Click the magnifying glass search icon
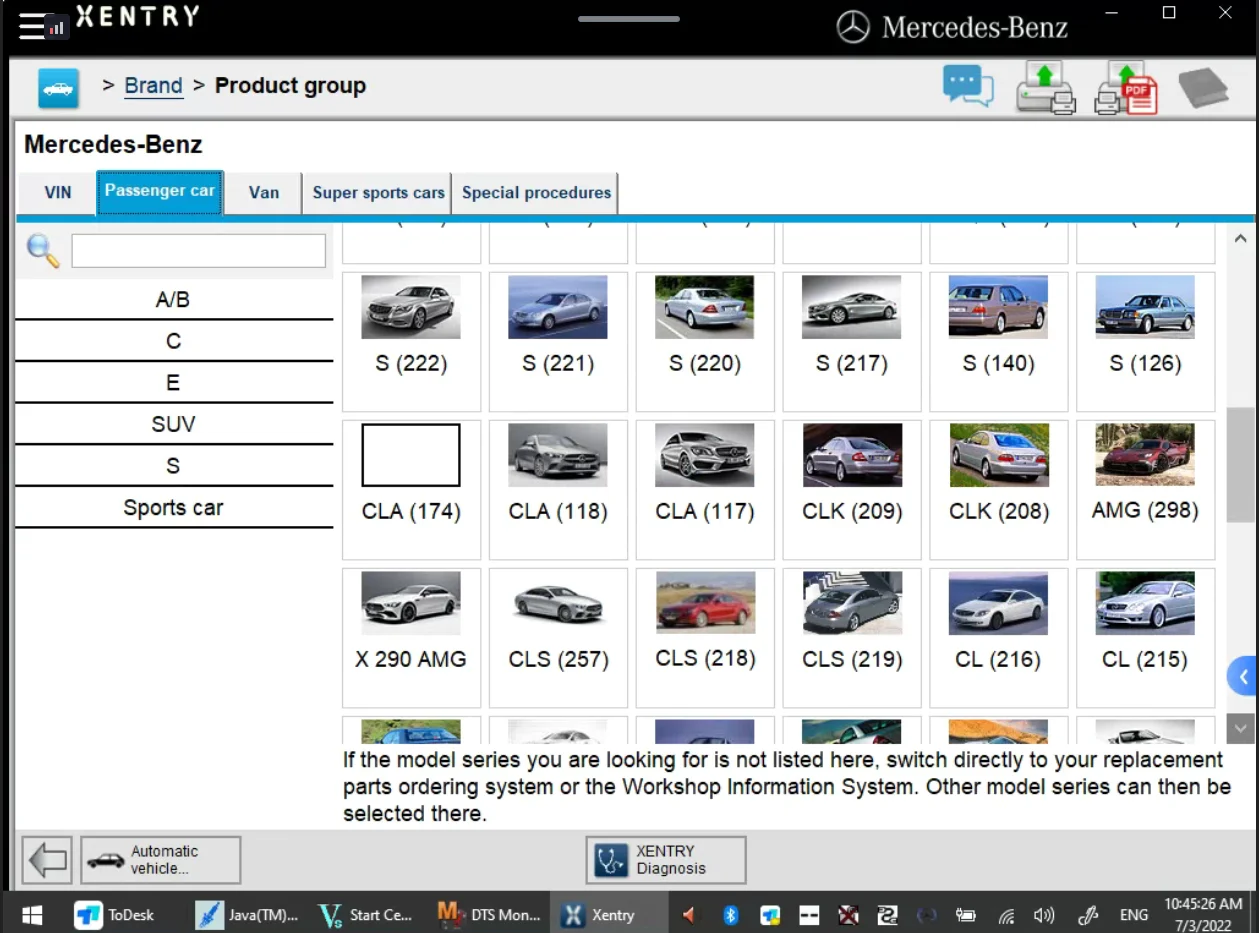 (x=43, y=251)
